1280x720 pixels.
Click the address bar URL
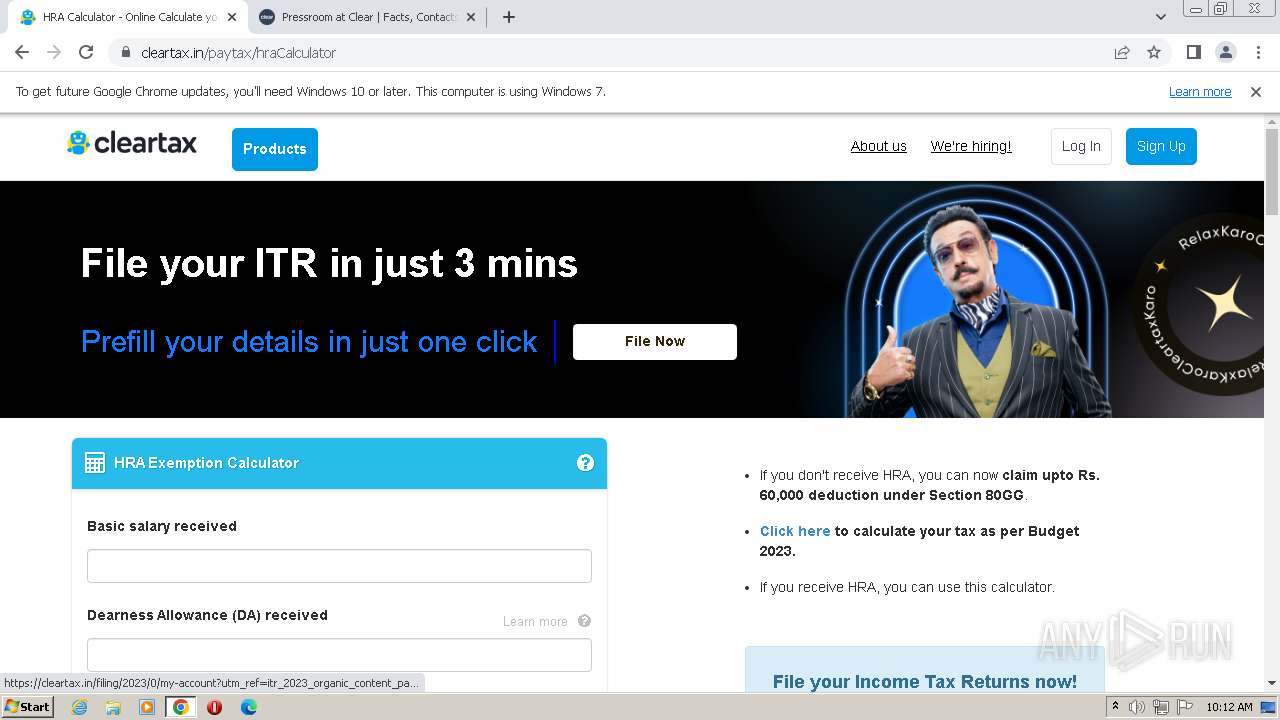pos(238,52)
